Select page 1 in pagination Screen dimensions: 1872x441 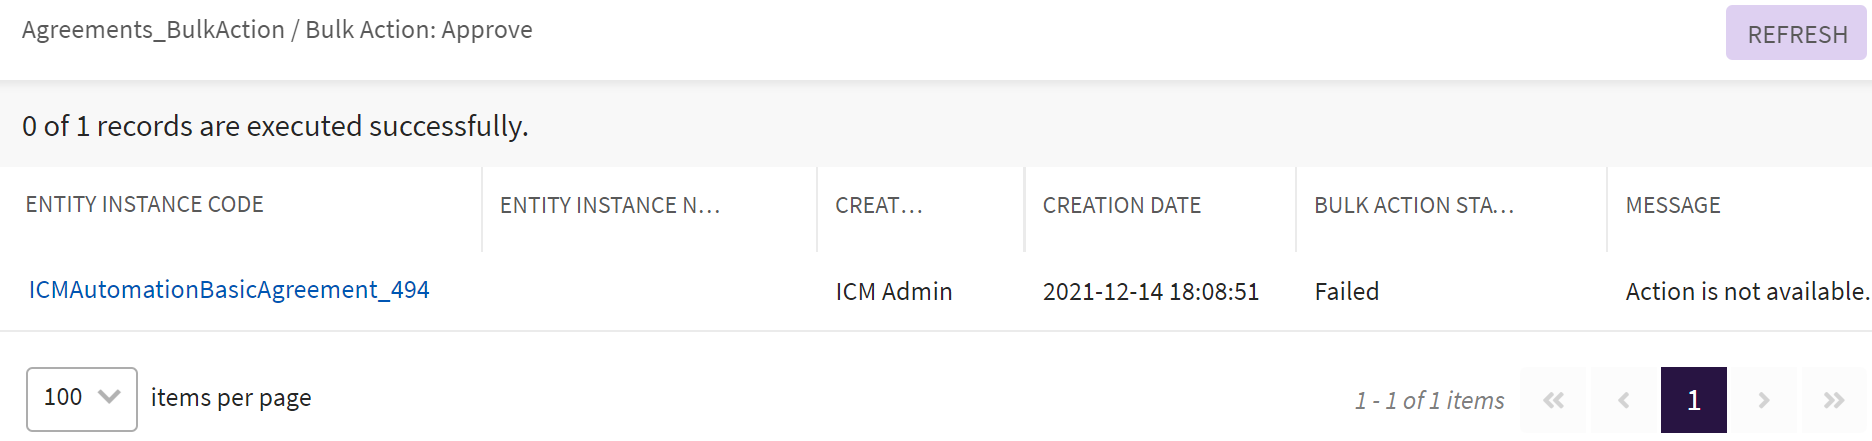coord(1693,400)
